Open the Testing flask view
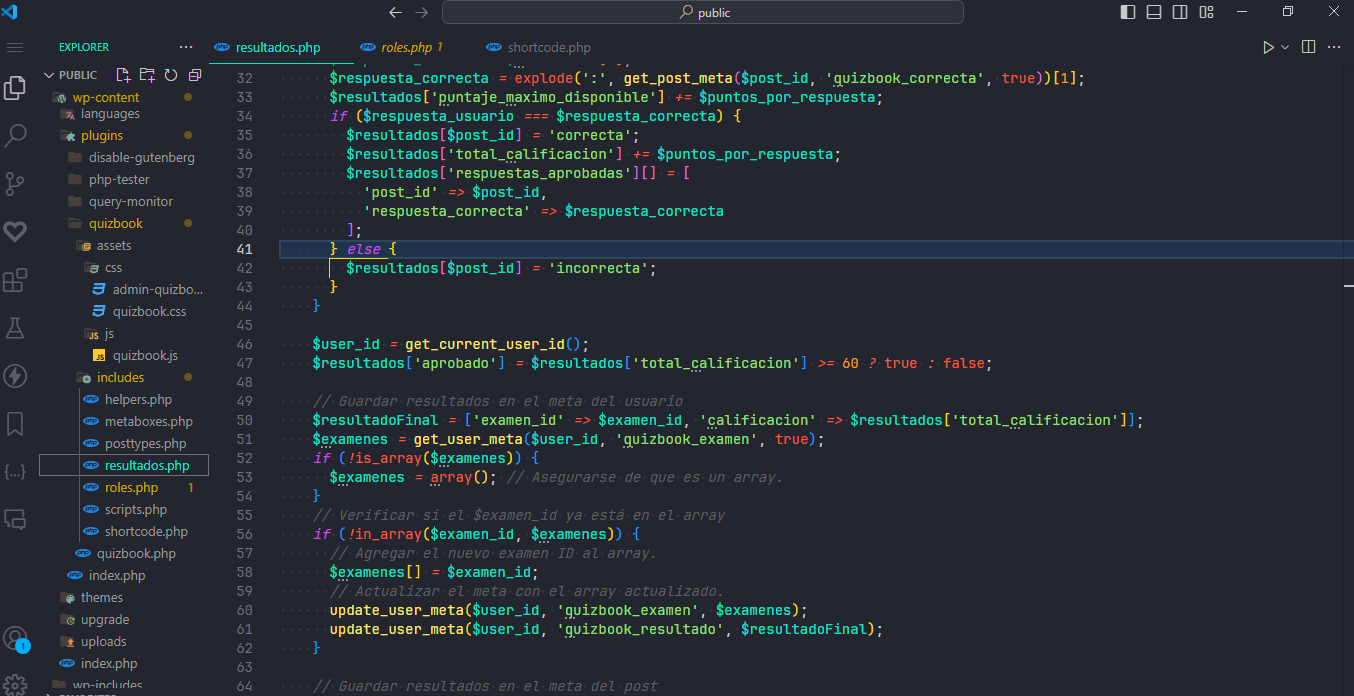1354x696 pixels. click(15, 328)
